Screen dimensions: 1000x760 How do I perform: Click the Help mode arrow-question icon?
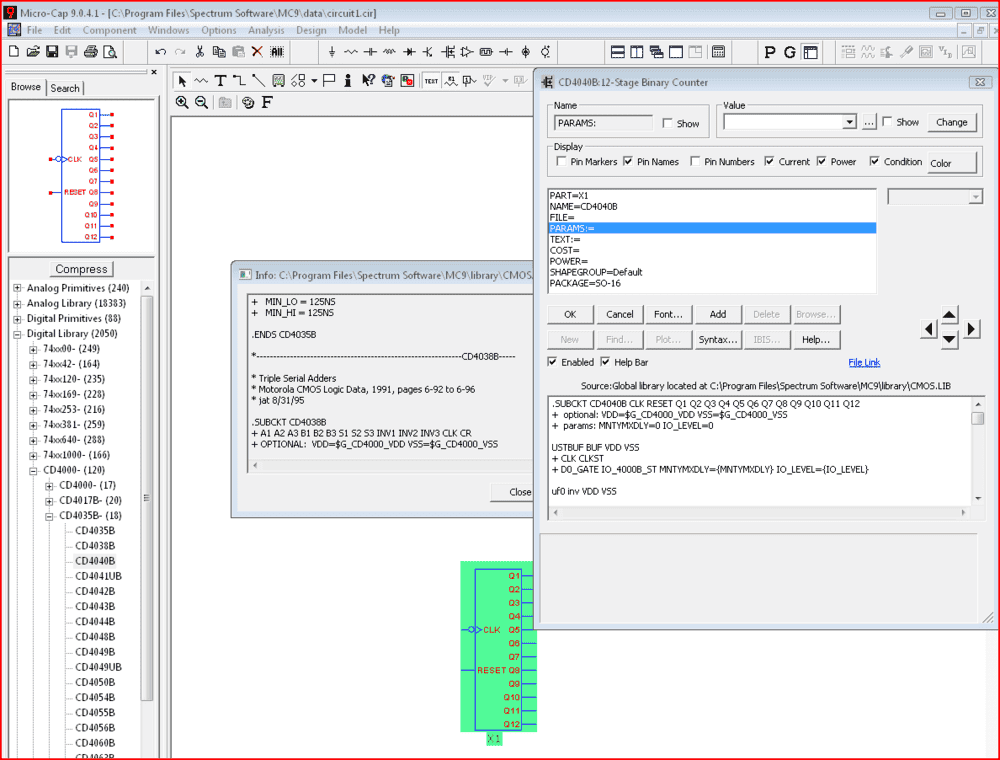(368, 81)
